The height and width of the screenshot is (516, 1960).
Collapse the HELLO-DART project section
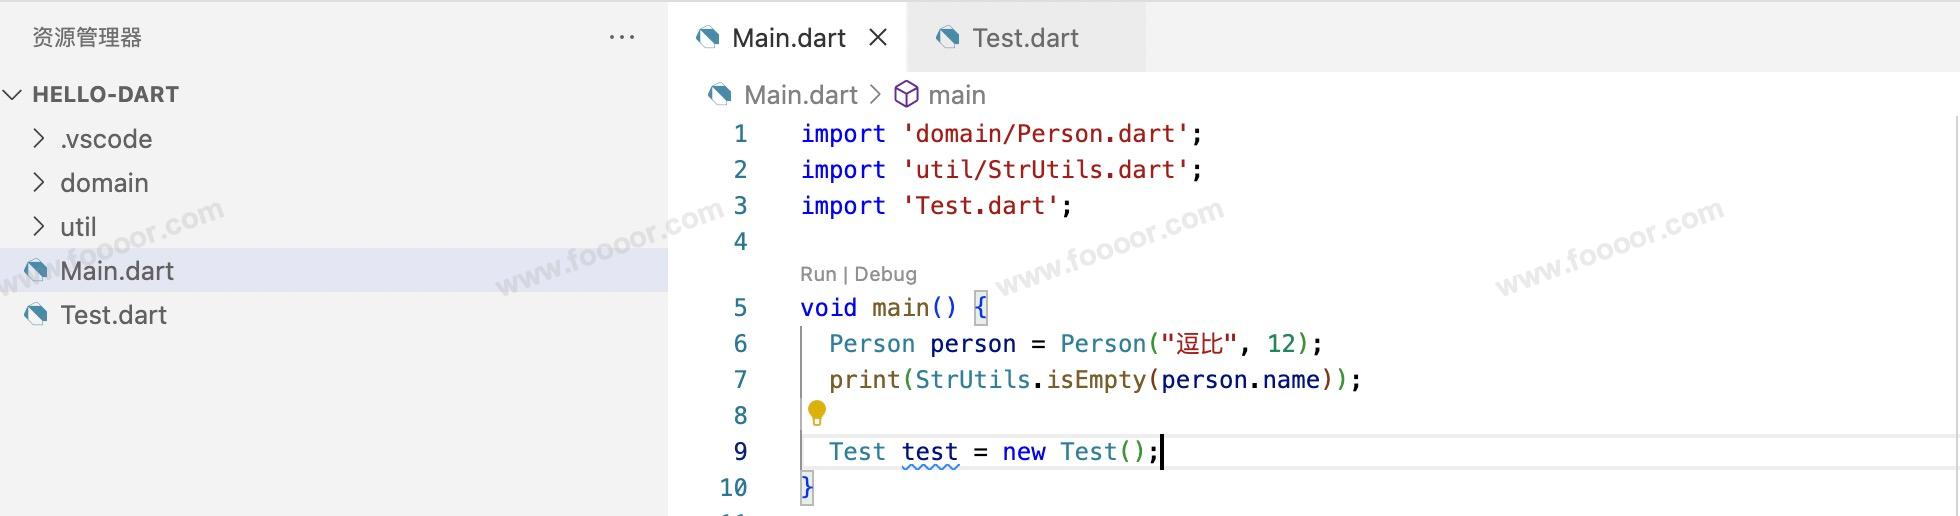click(x=13, y=95)
